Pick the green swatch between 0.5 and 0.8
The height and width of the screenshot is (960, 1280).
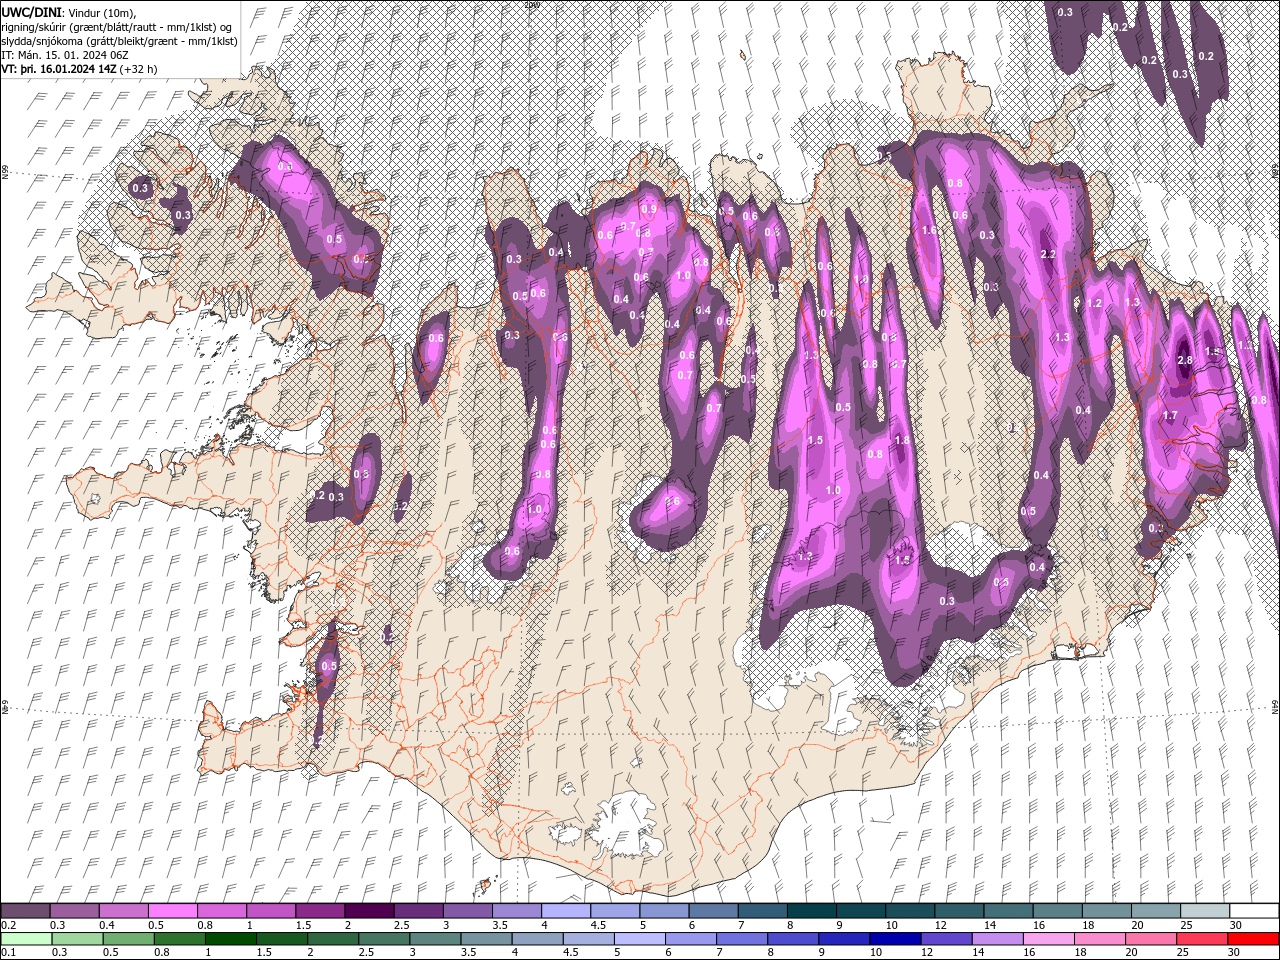(128, 939)
